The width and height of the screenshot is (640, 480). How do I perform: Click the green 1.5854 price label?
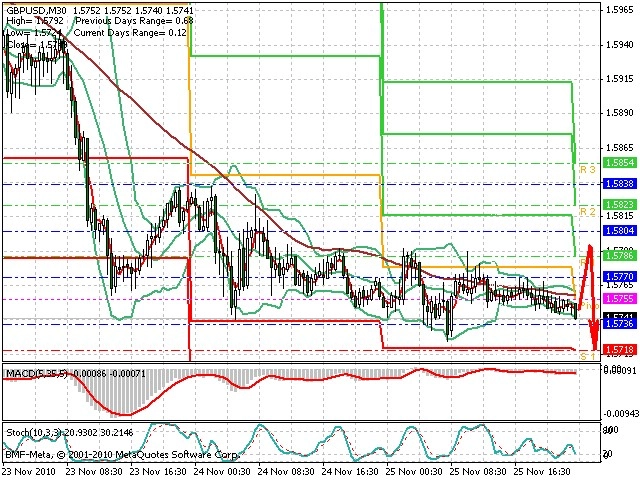pyautogui.click(x=620, y=162)
